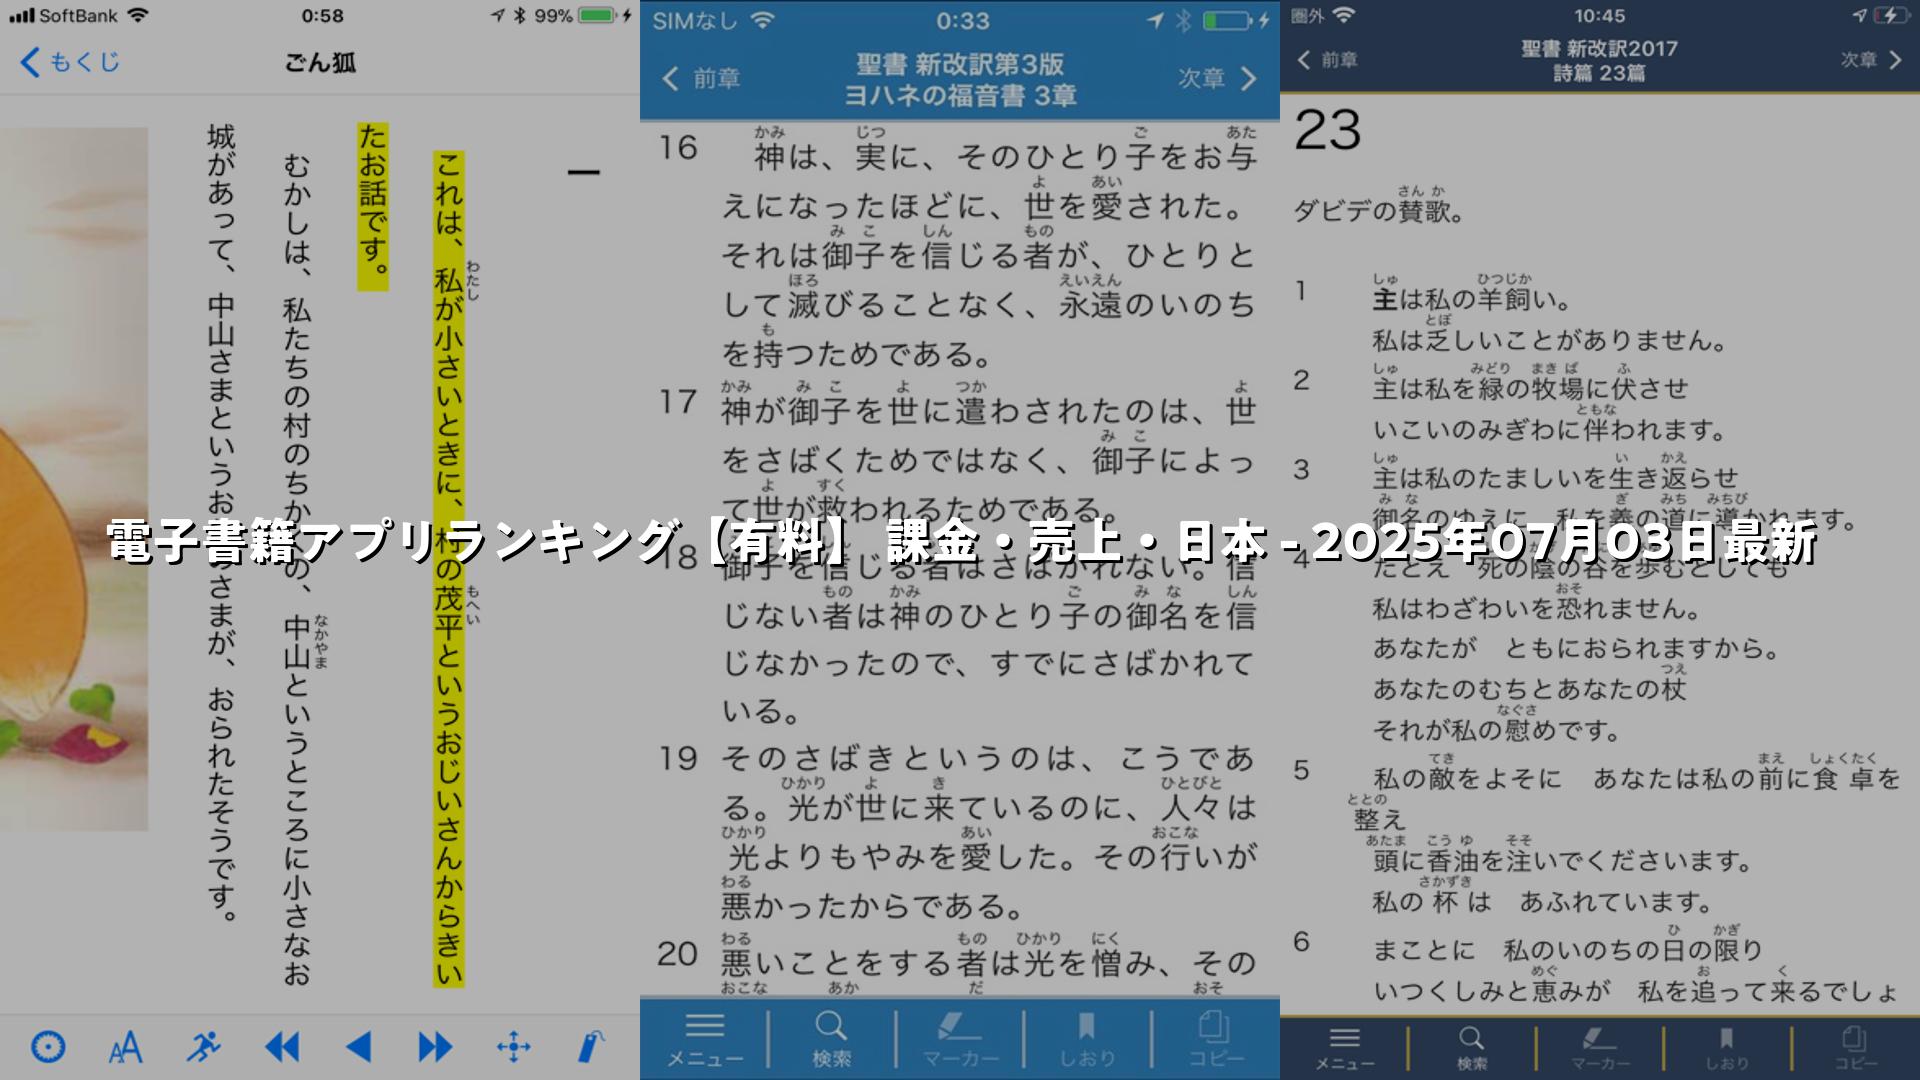The width and height of the screenshot is (1920, 1080).
Task: Tap the Wi-Fi icon beside SIMなし
Action: click(763, 20)
